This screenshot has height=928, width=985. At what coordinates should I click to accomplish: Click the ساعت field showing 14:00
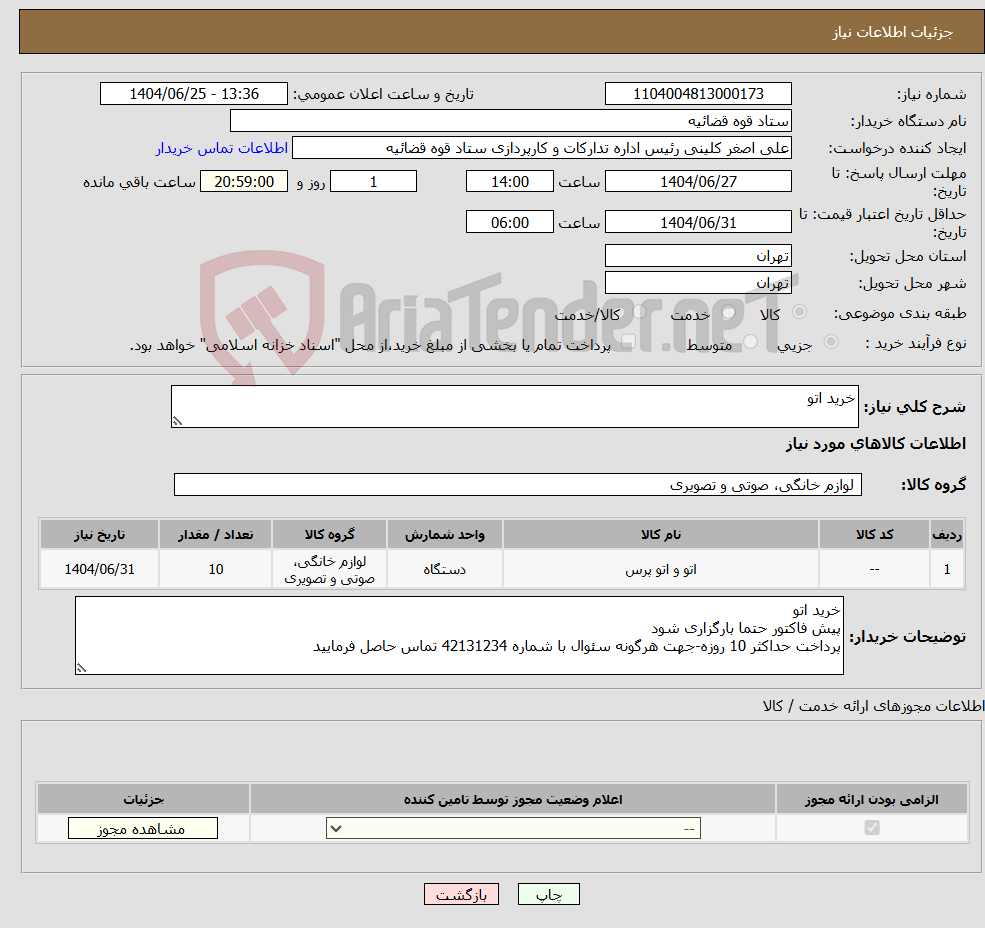tap(510, 181)
